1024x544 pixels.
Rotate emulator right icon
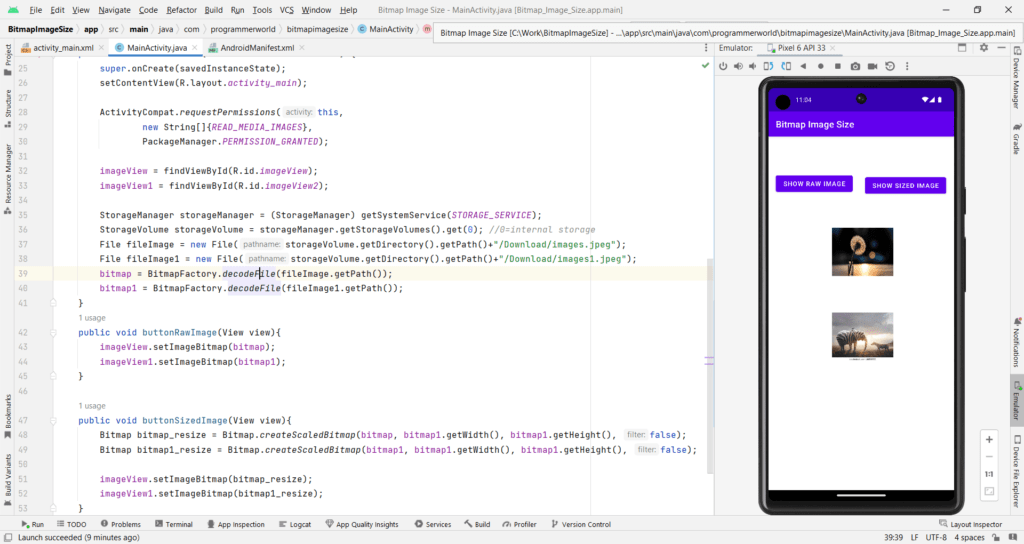786,66
